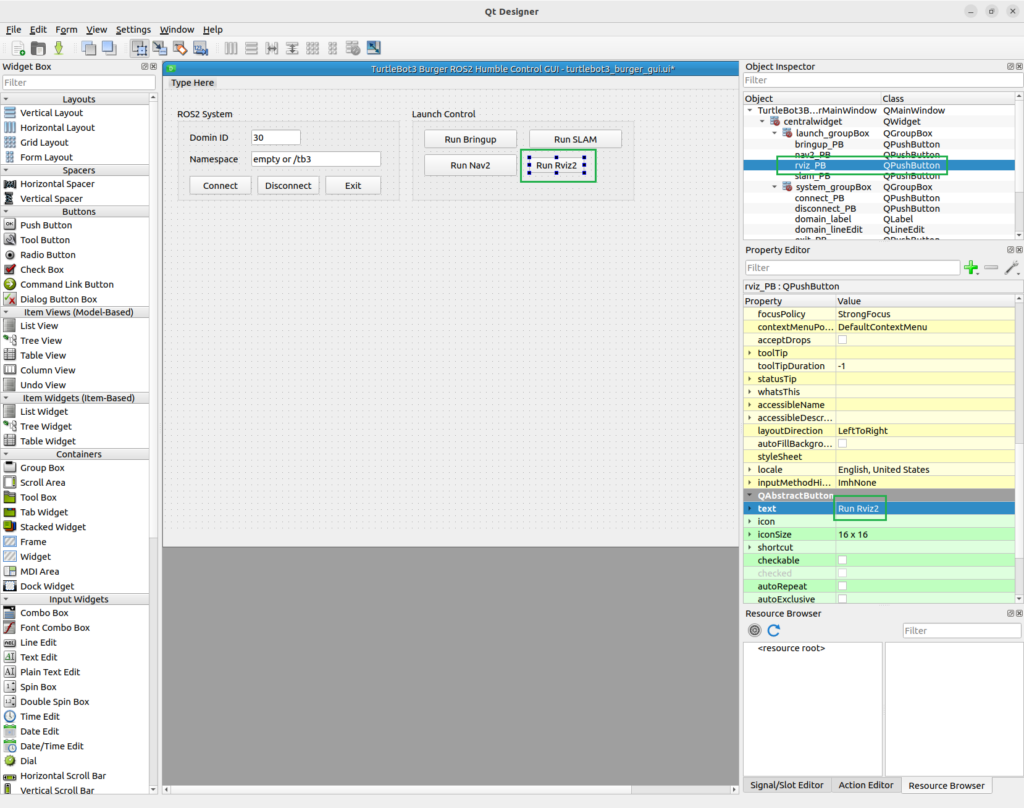Image resolution: width=1024 pixels, height=808 pixels.
Task: Expand the iconSize property row
Action: [x=750, y=534]
